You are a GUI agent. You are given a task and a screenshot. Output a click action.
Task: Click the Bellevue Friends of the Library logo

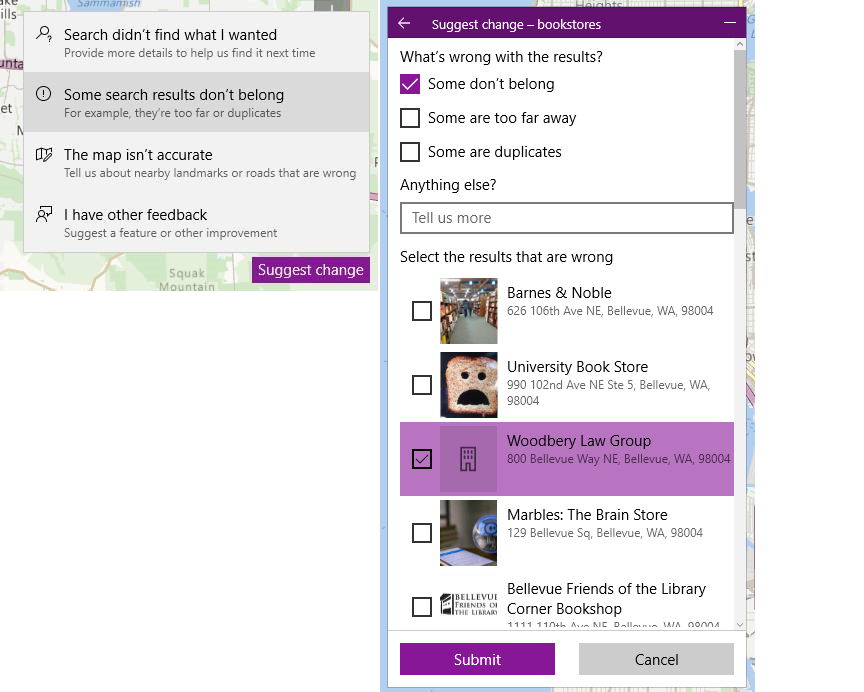468,604
